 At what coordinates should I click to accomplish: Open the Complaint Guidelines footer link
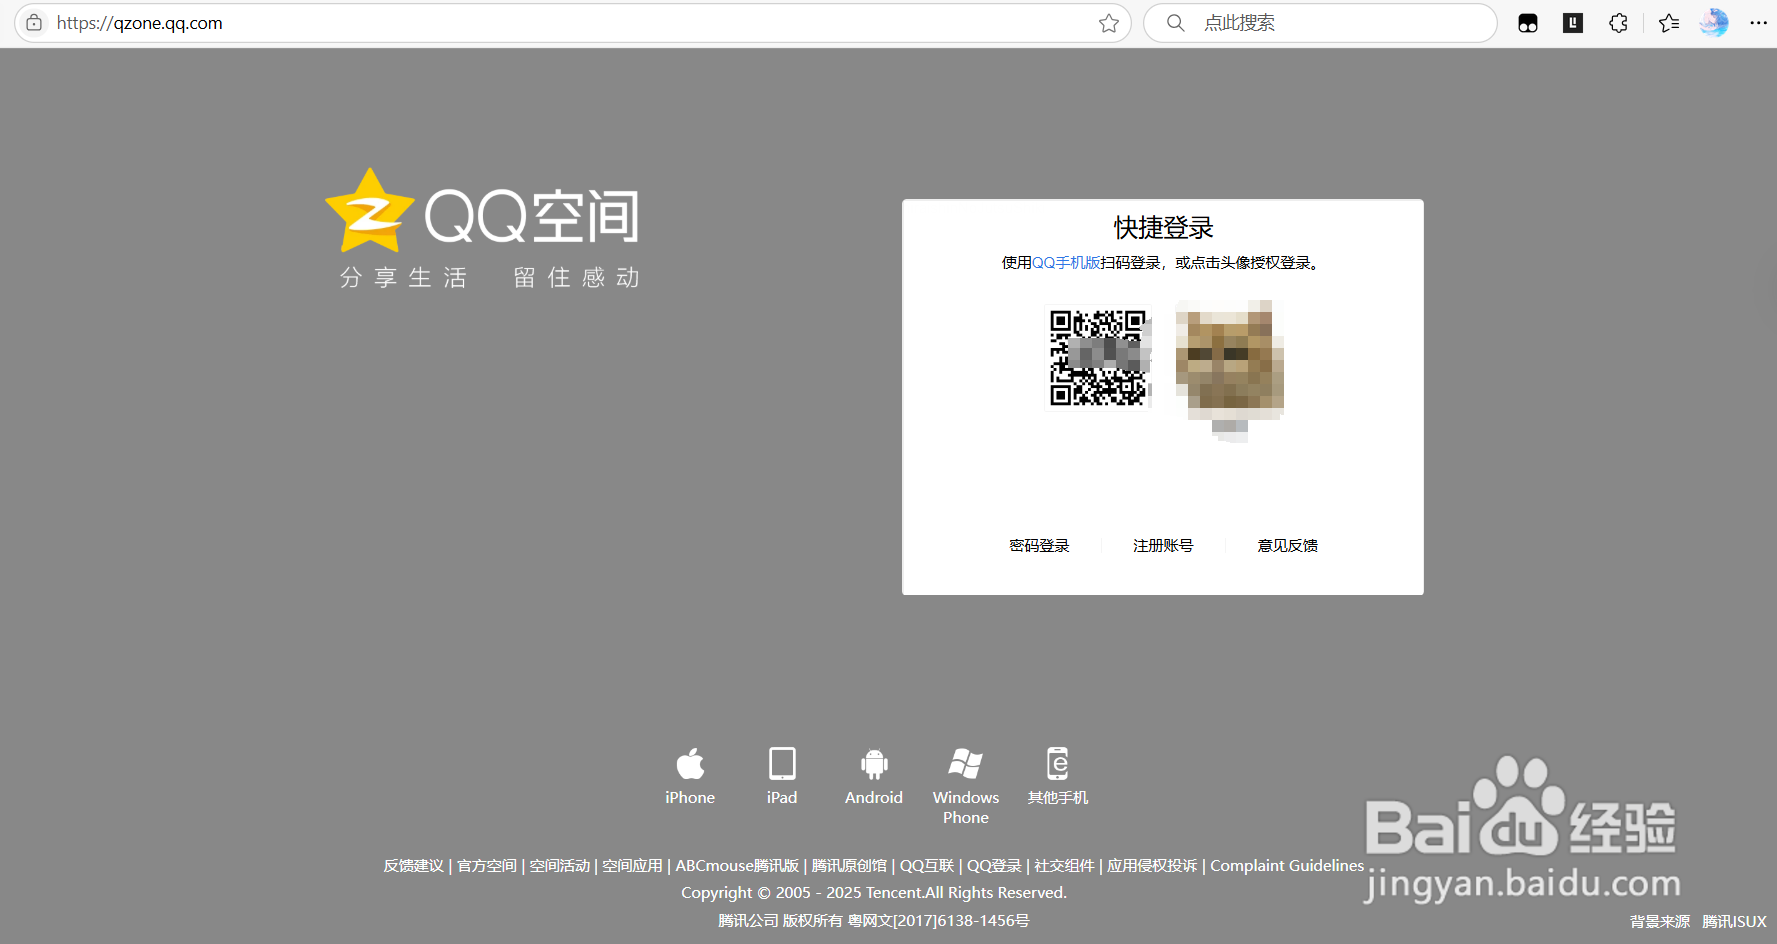point(1287,865)
